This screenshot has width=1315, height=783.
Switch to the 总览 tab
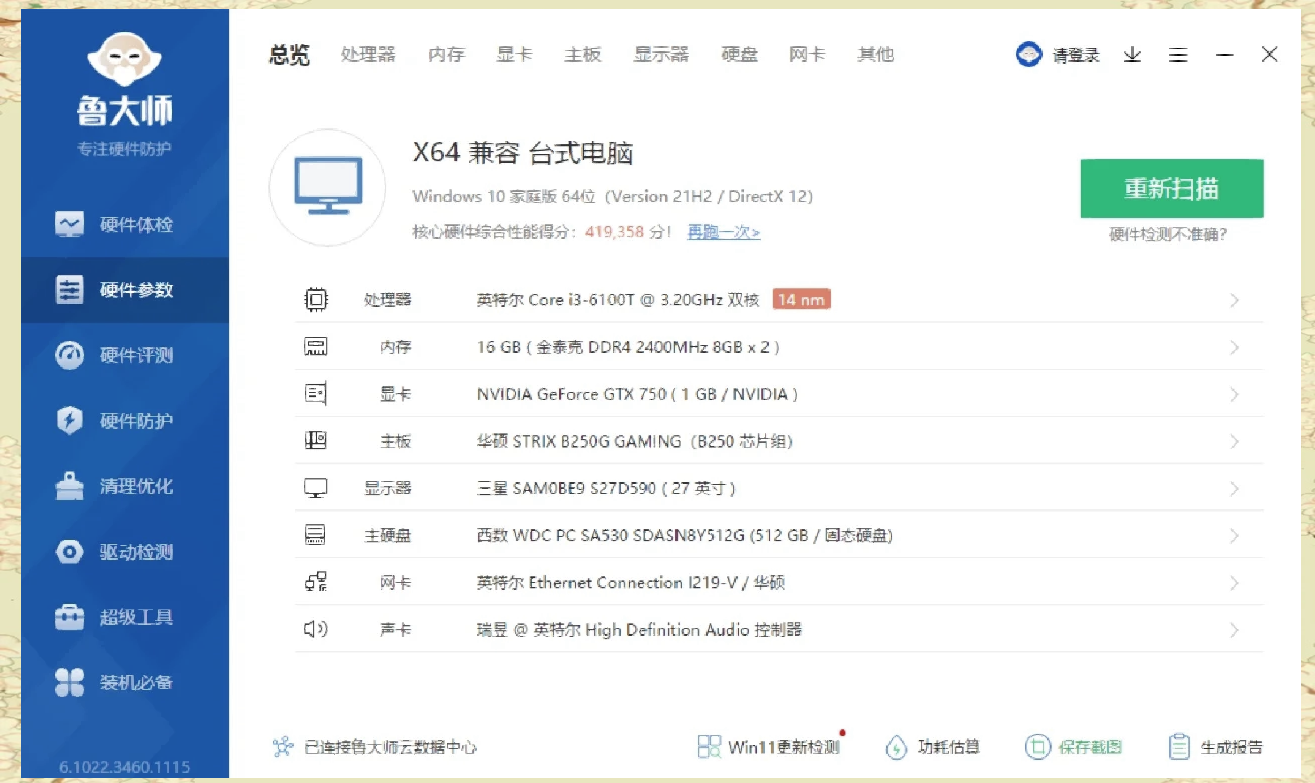tap(289, 55)
